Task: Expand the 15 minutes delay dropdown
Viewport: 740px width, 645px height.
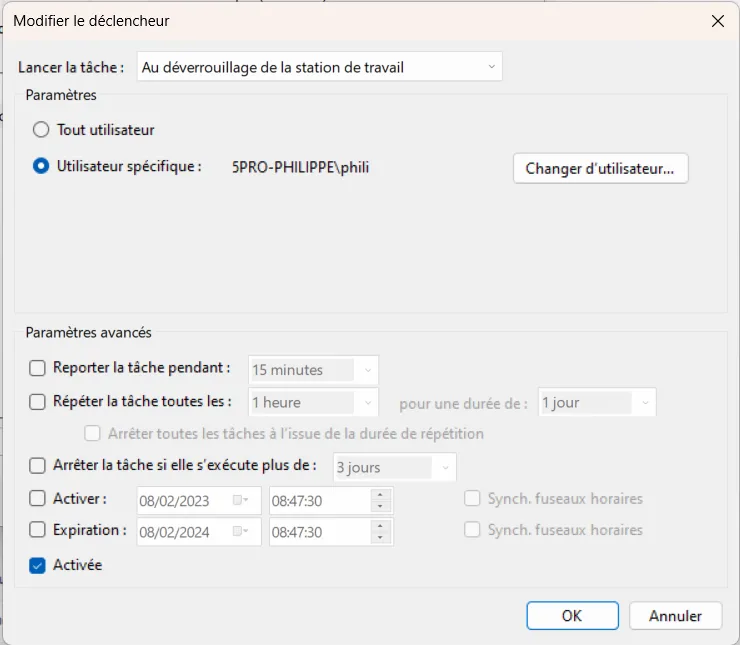Action: (313, 369)
